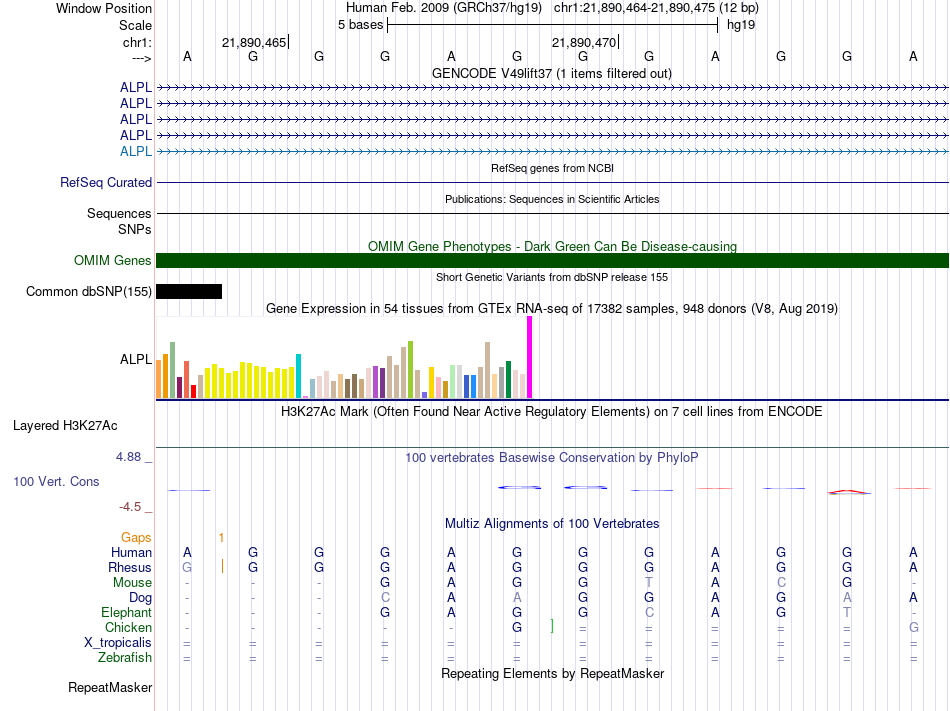Viewport: 950px width, 711px height.
Task: Click the reverse-strand arrow under chr1
Action: tap(142, 58)
